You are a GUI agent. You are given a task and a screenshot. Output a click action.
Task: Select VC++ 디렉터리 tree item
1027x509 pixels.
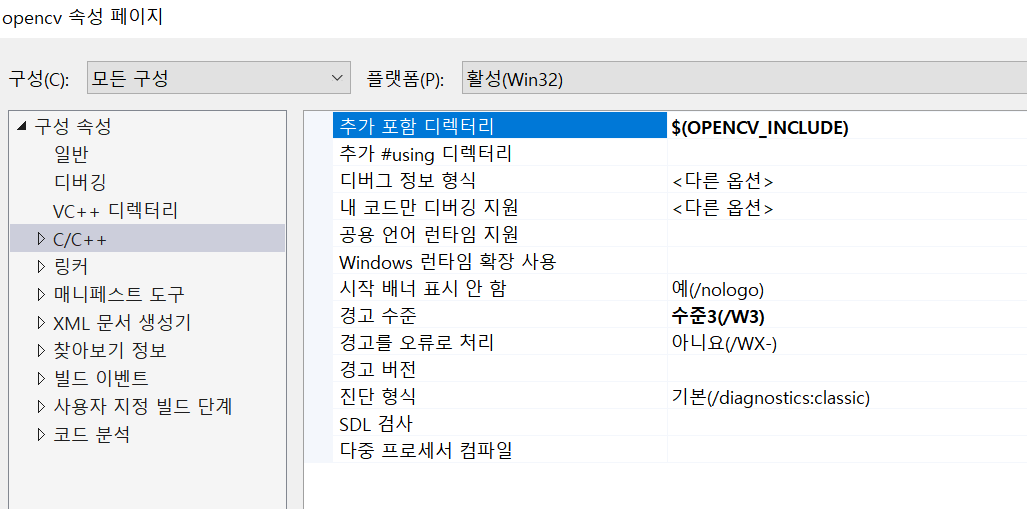[x=115, y=210]
